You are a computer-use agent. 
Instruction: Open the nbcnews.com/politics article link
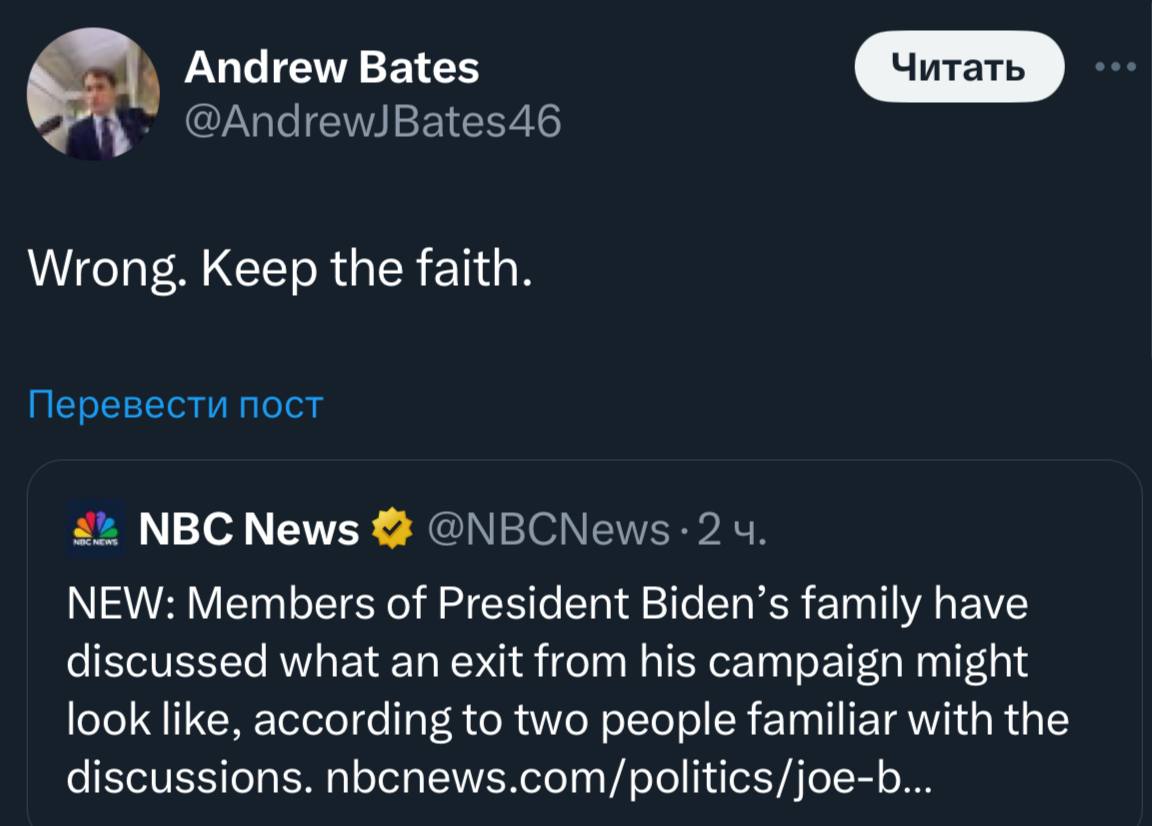click(630, 776)
